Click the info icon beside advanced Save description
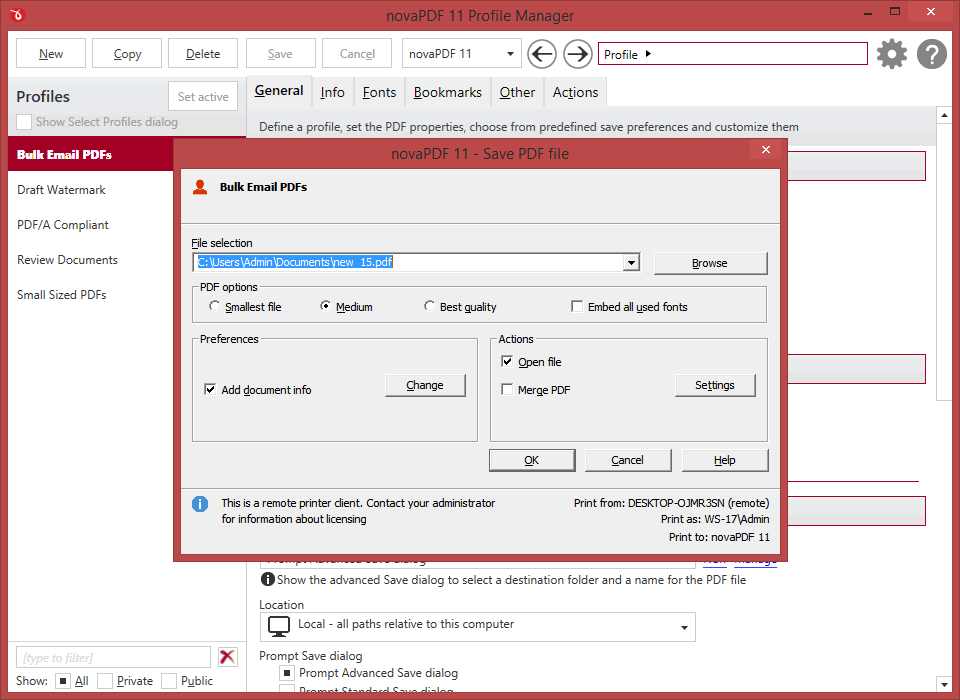The width and height of the screenshot is (960, 700). point(268,579)
